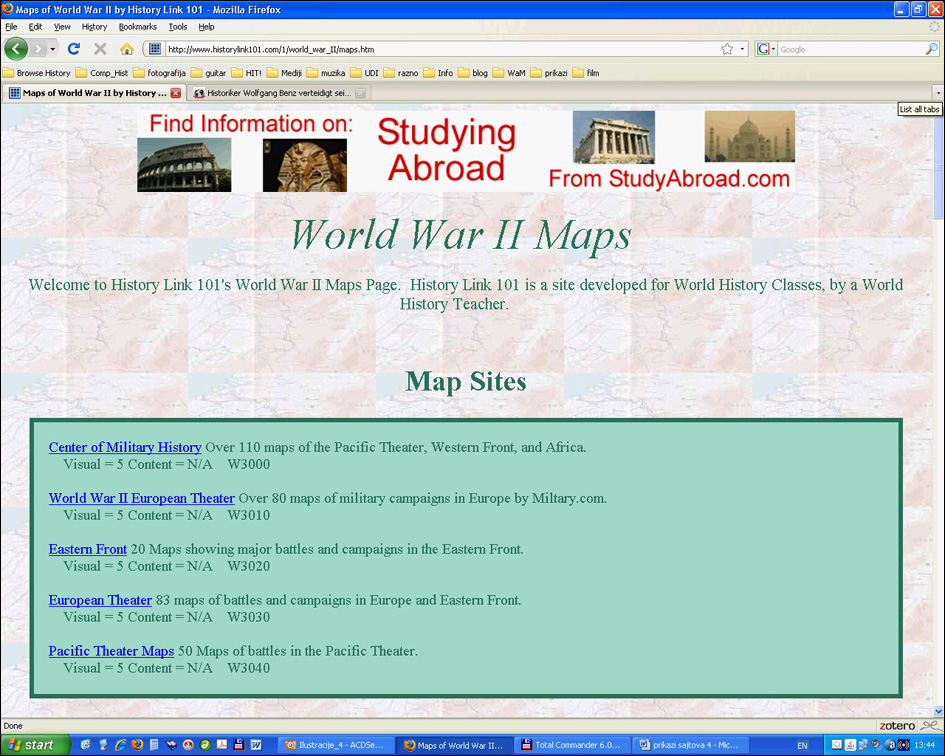
Task: Open the HIT! bookmarks folder
Action: pos(245,73)
